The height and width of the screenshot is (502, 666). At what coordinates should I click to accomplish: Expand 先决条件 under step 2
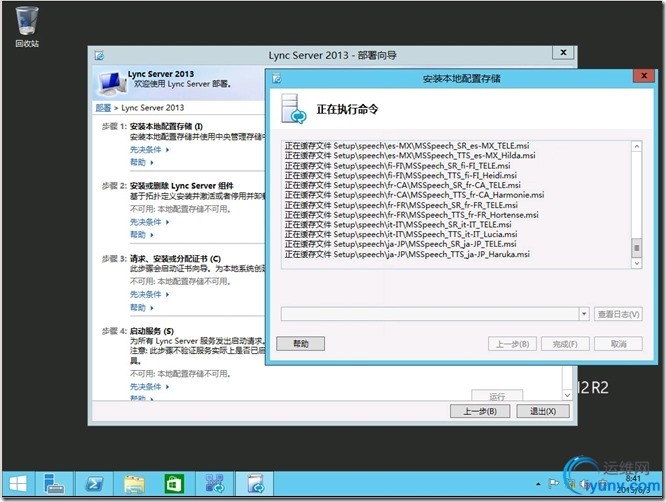(150, 222)
